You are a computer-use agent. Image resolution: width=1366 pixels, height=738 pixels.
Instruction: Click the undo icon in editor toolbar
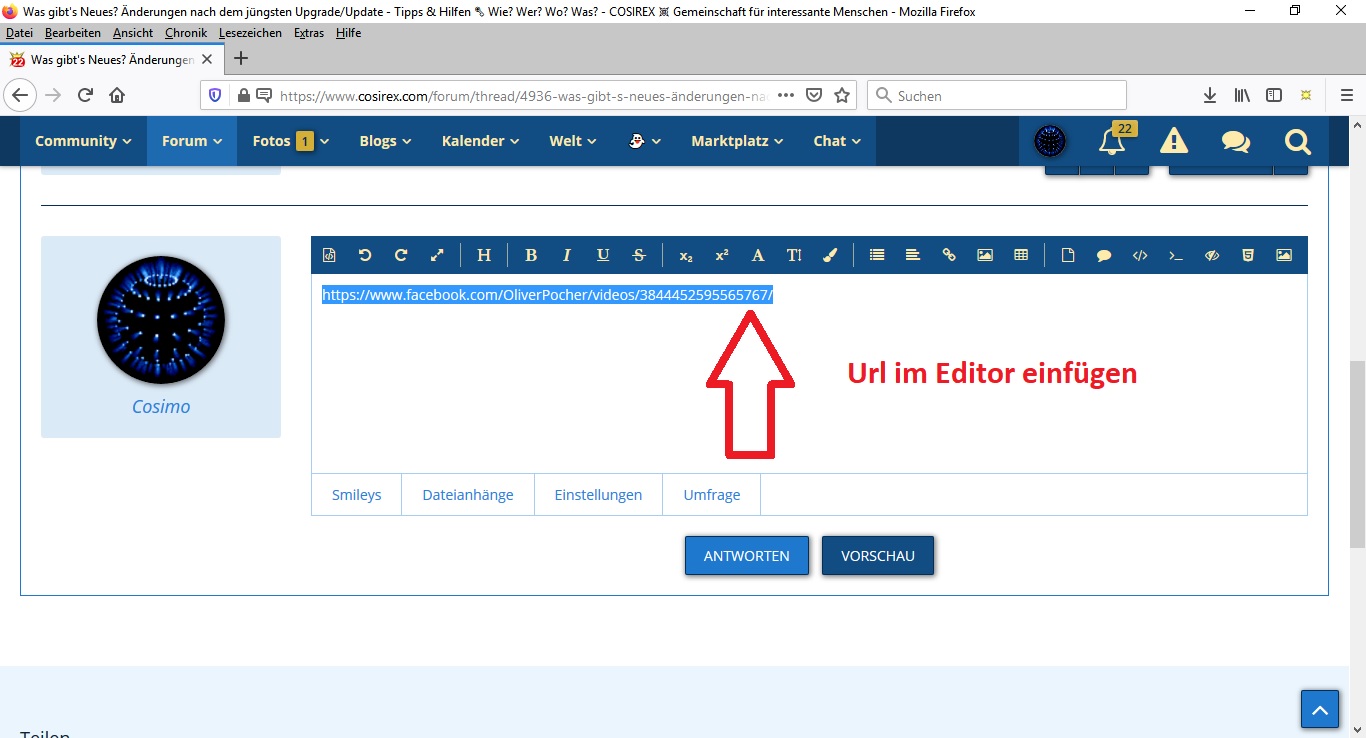click(x=365, y=255)
